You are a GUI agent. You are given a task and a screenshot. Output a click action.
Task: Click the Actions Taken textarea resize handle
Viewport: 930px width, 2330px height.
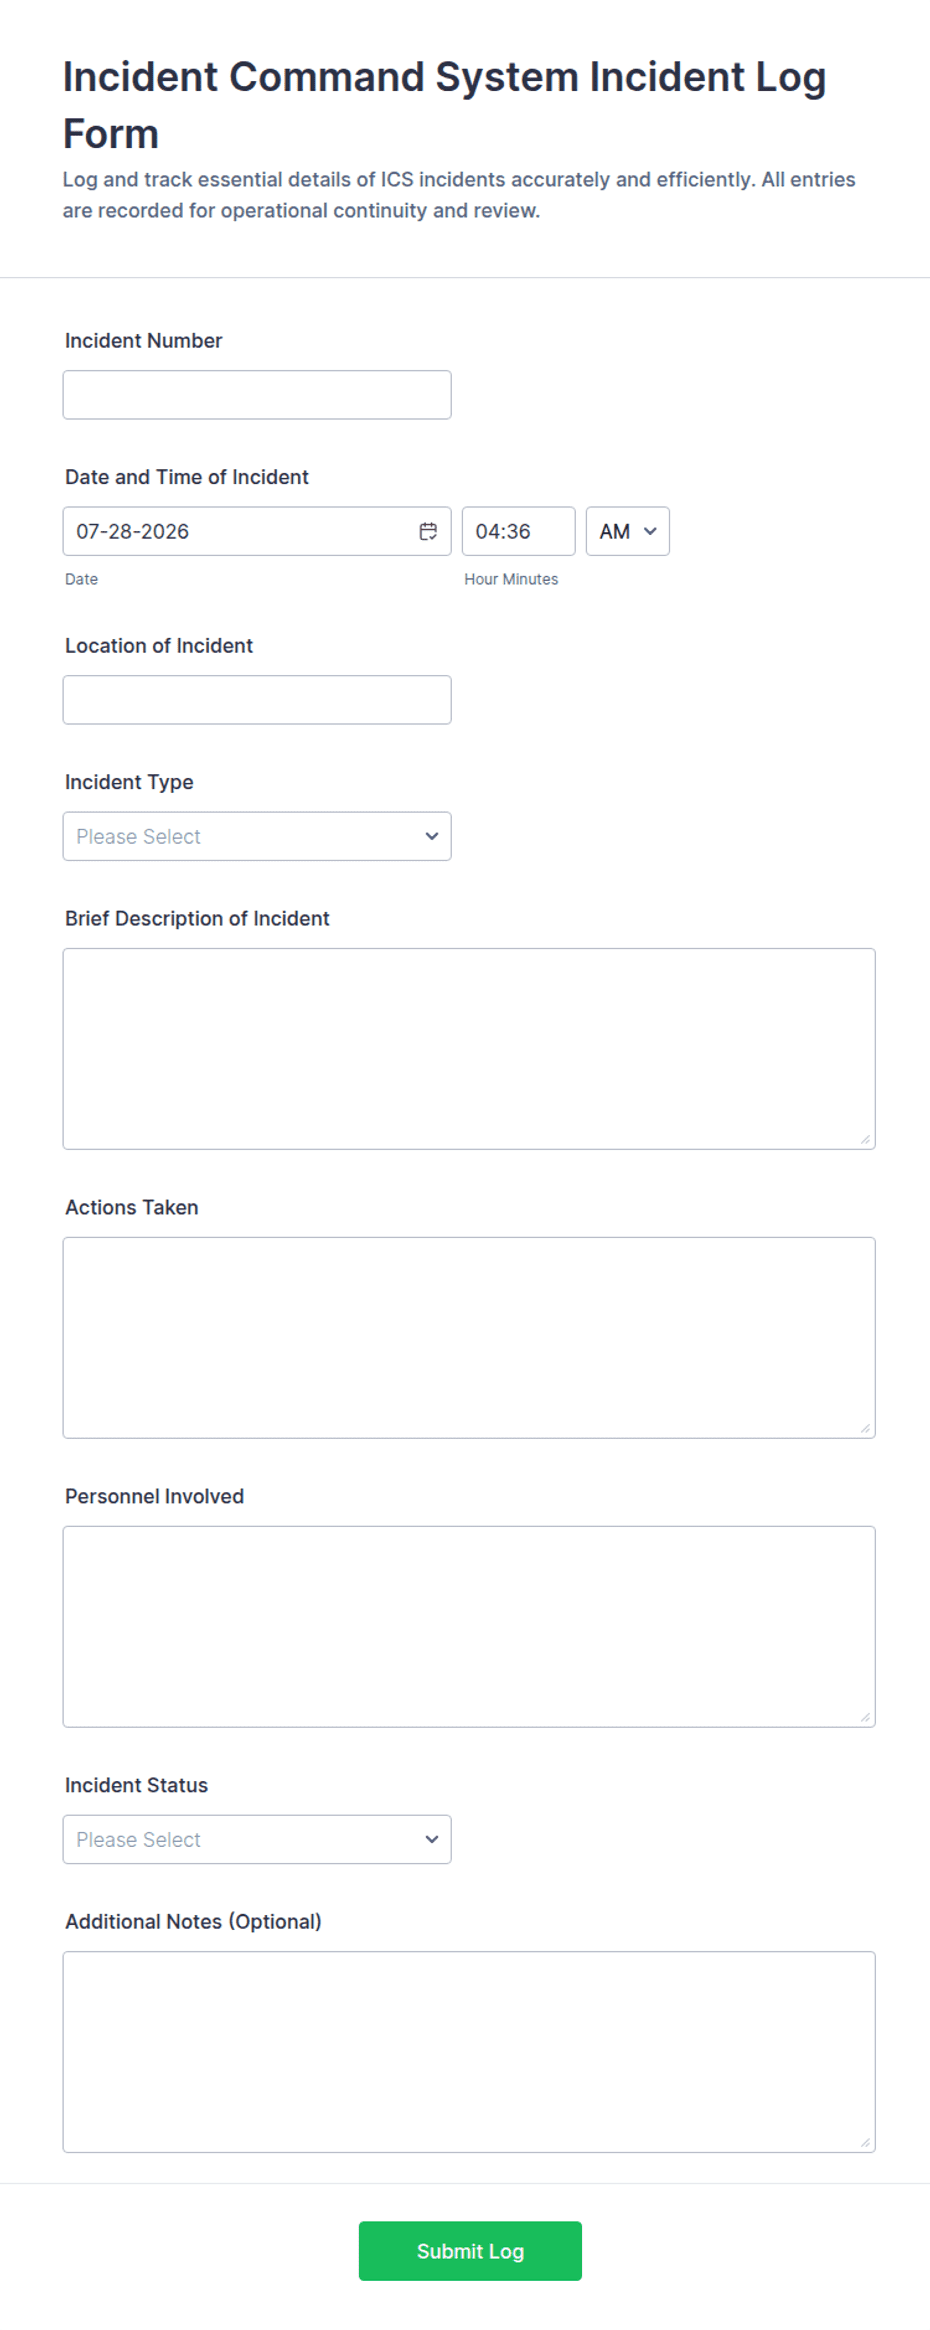[x=865, y=1428]
